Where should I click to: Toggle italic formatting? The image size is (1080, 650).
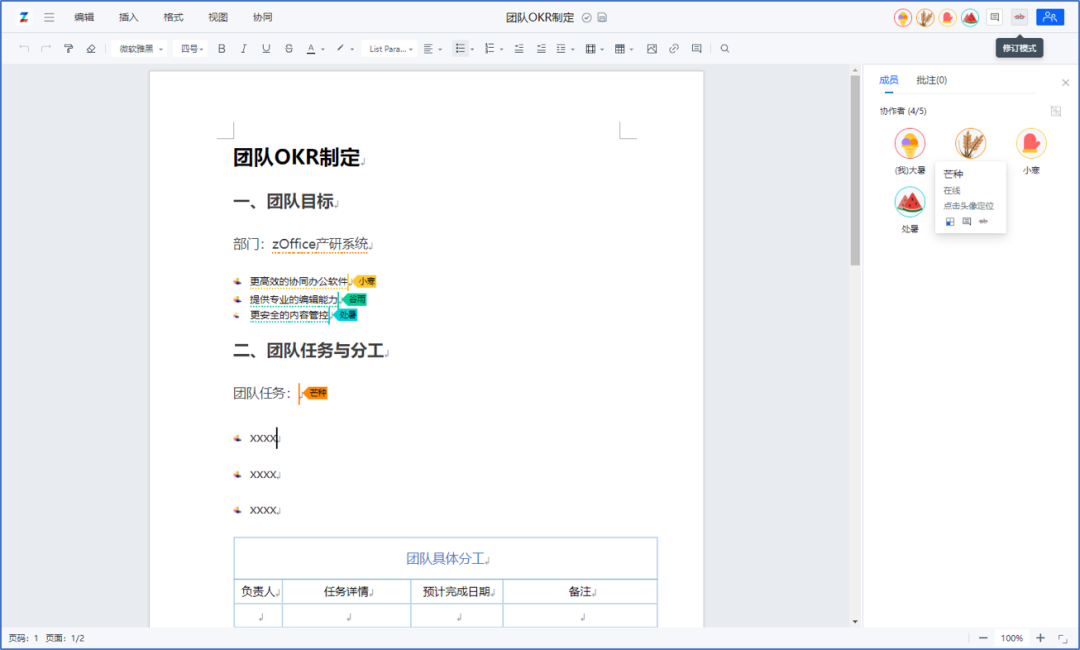[243, 48]
